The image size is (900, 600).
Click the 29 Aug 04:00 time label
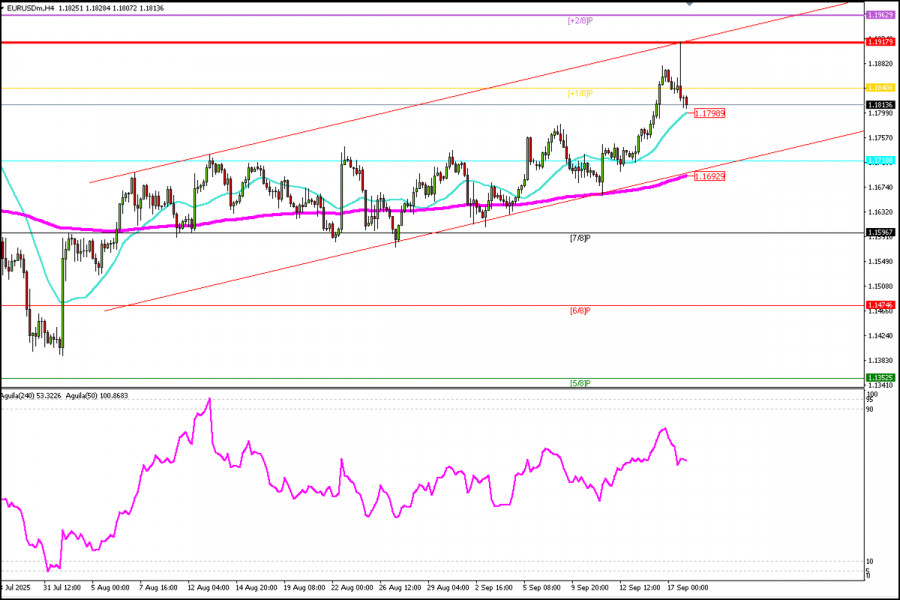coord(448,588)
